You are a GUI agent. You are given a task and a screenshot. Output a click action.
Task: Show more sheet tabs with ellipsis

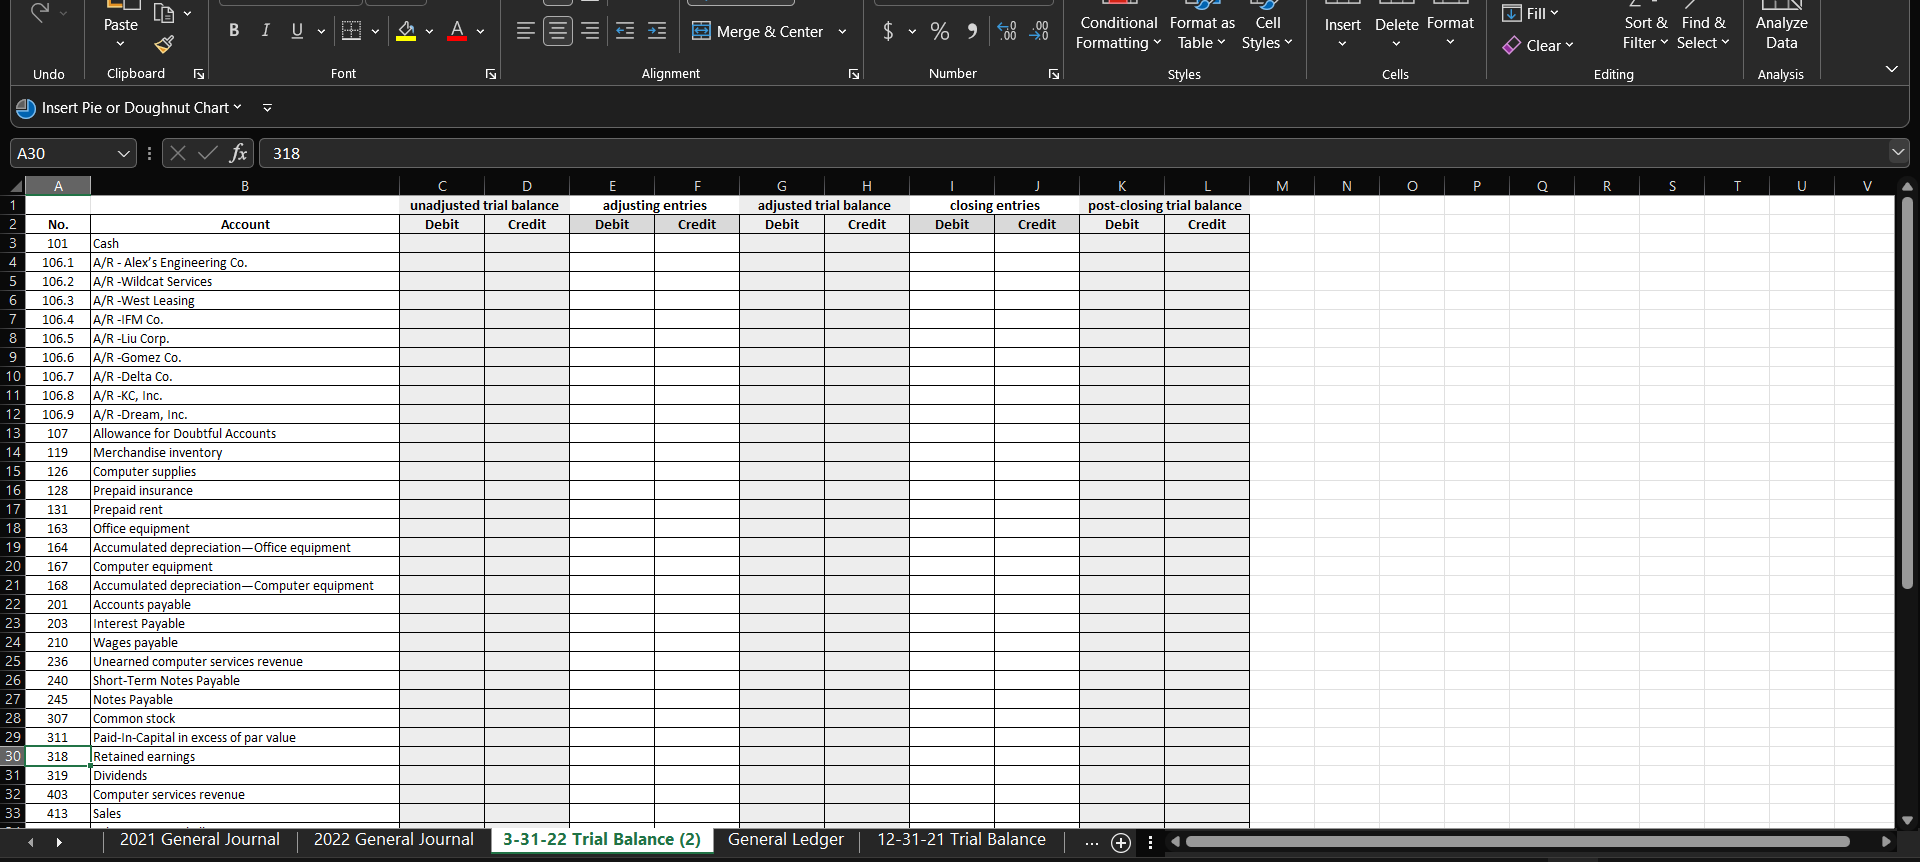coord(1092,843)
